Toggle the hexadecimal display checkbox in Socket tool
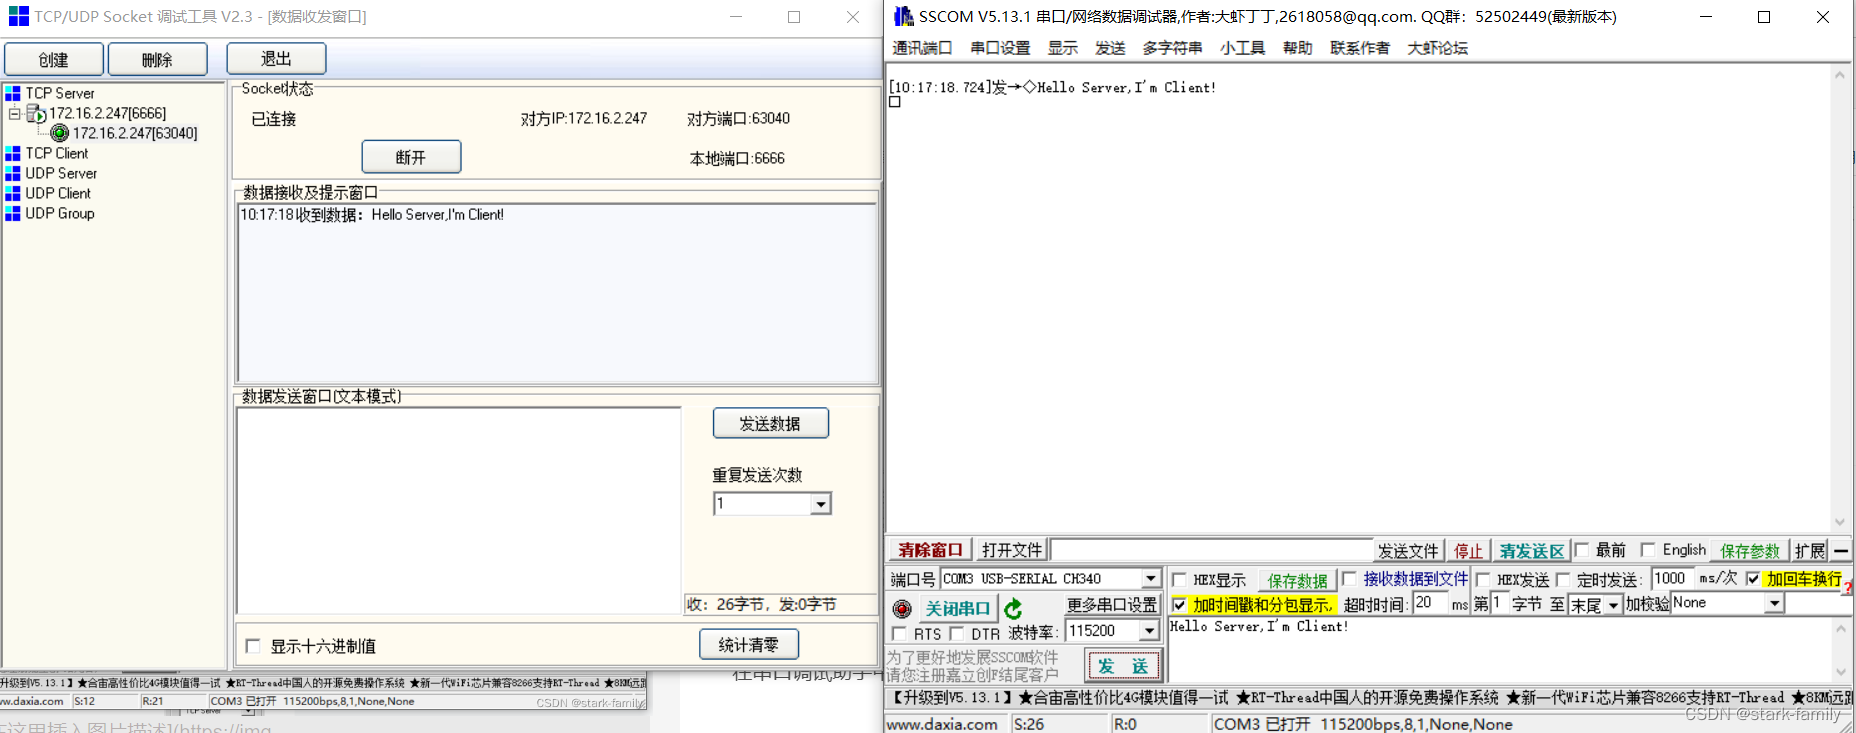1856x733 pixels. point(253,646)
